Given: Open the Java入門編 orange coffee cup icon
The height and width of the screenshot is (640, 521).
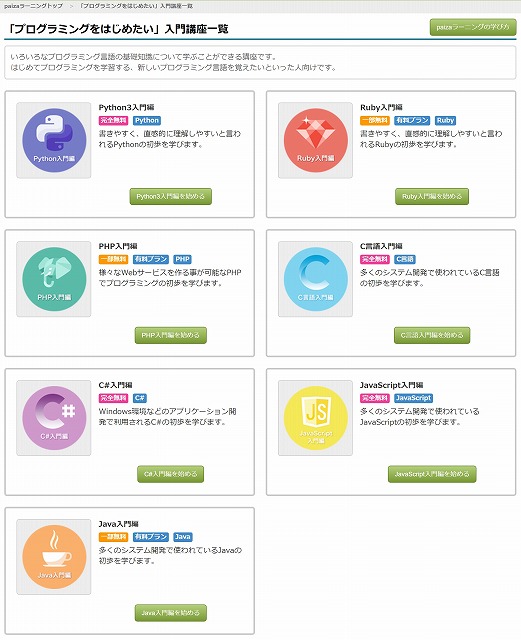Looking at the screenshot, I should click(54, 556).
